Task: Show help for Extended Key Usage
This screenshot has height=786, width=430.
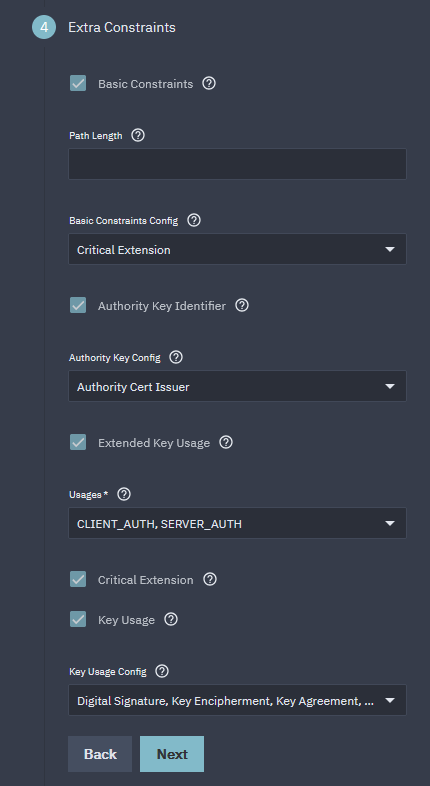Action: 226,442
